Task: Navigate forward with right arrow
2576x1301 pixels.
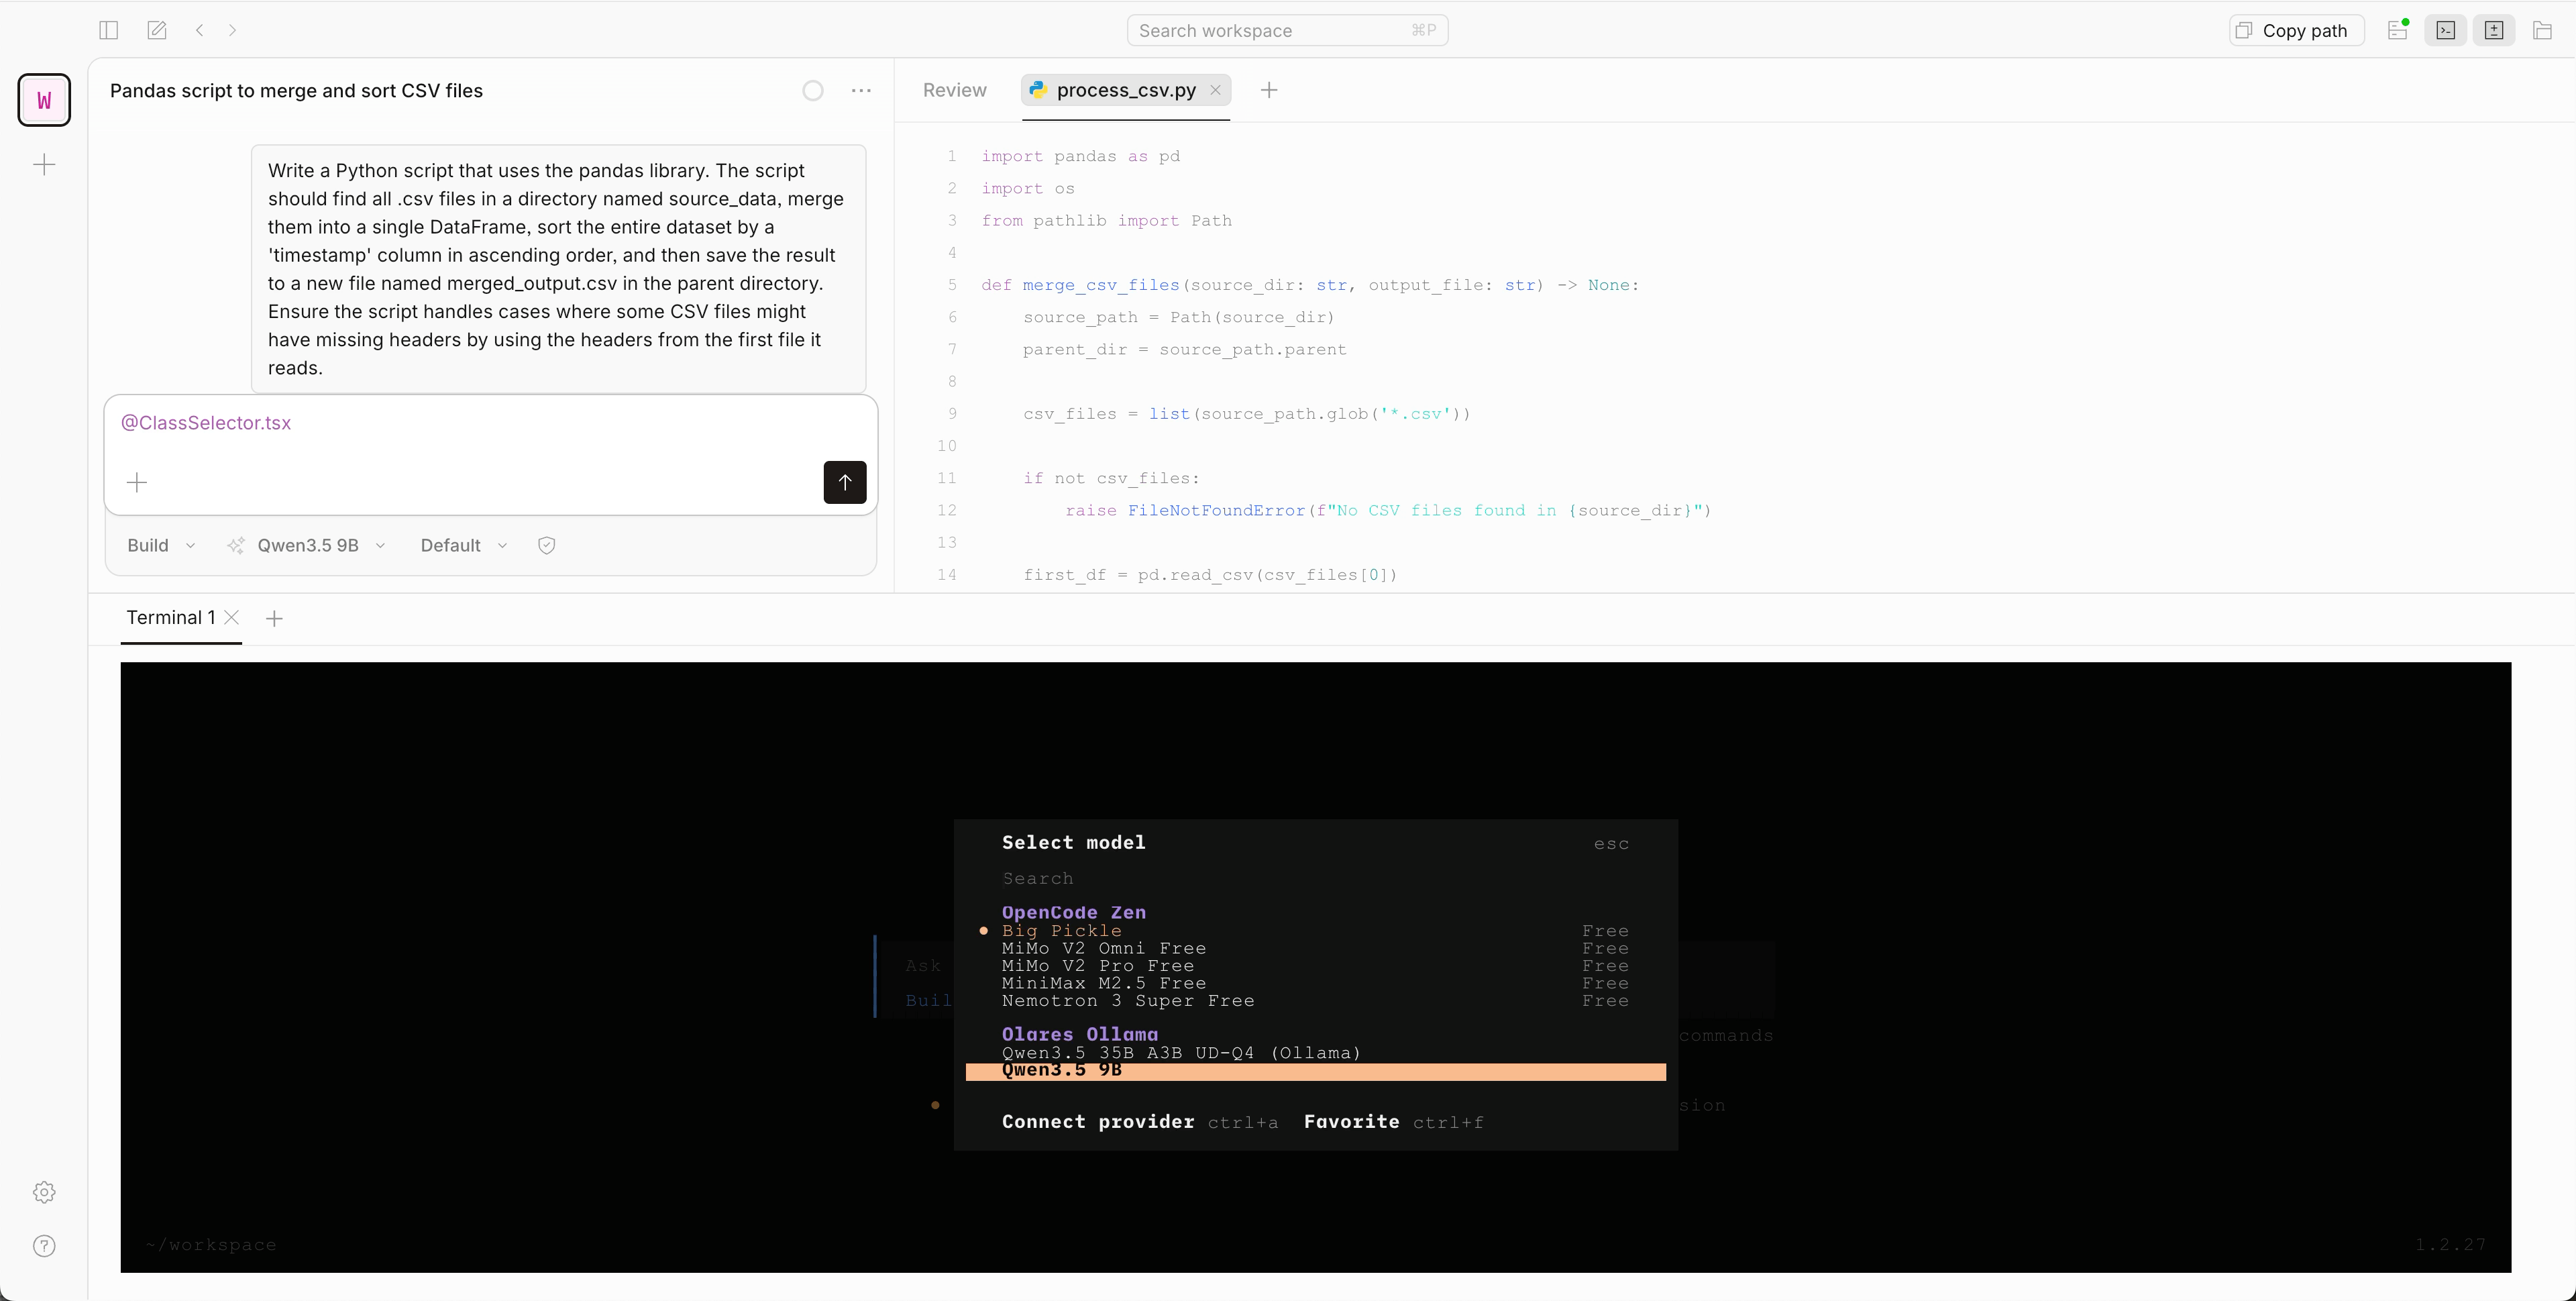Action: (233, 30)
